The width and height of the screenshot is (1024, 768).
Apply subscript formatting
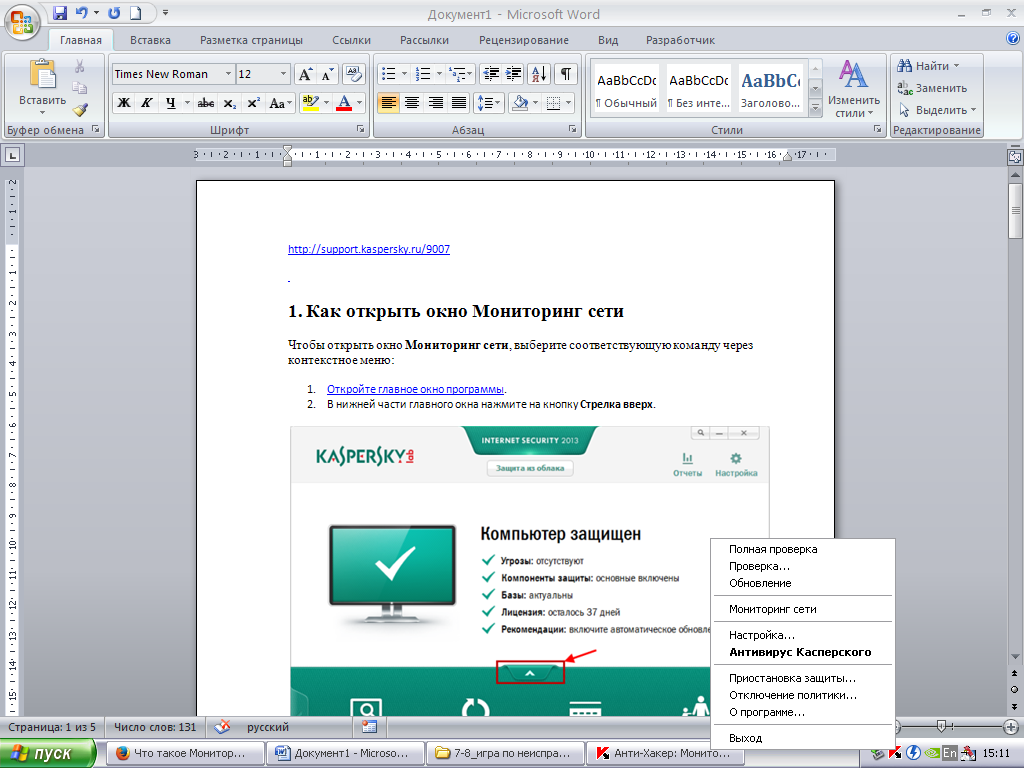click(x=230, y=103)
